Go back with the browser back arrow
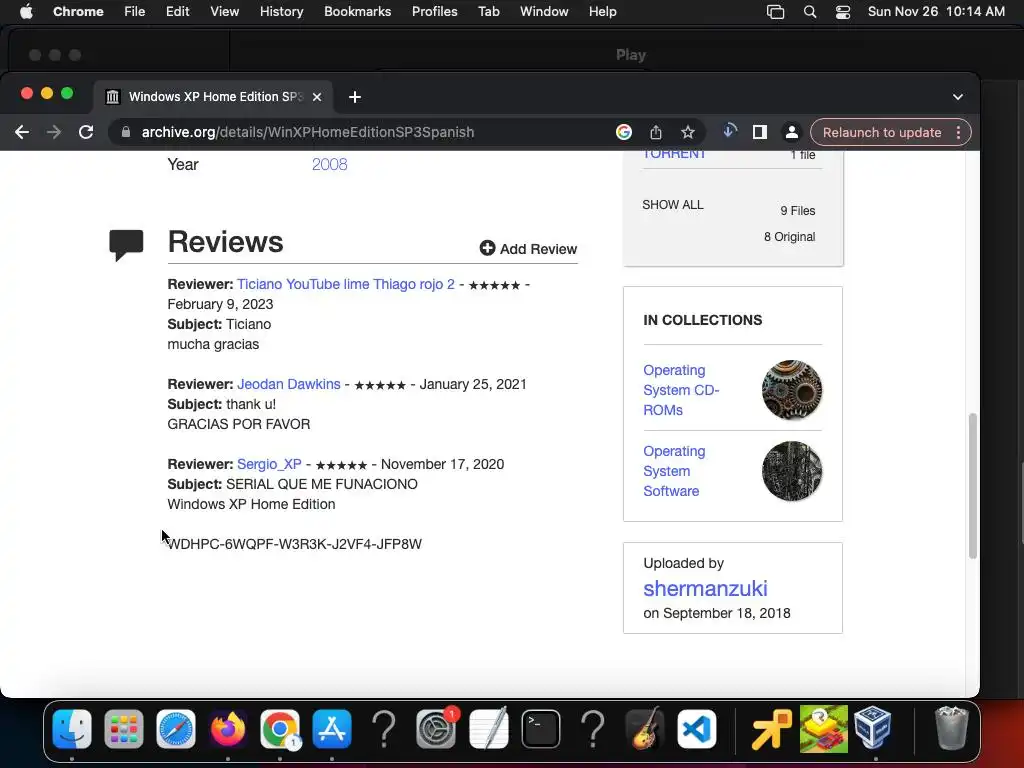This screenshot has height=768, width=1024. [x=22, y=132]
